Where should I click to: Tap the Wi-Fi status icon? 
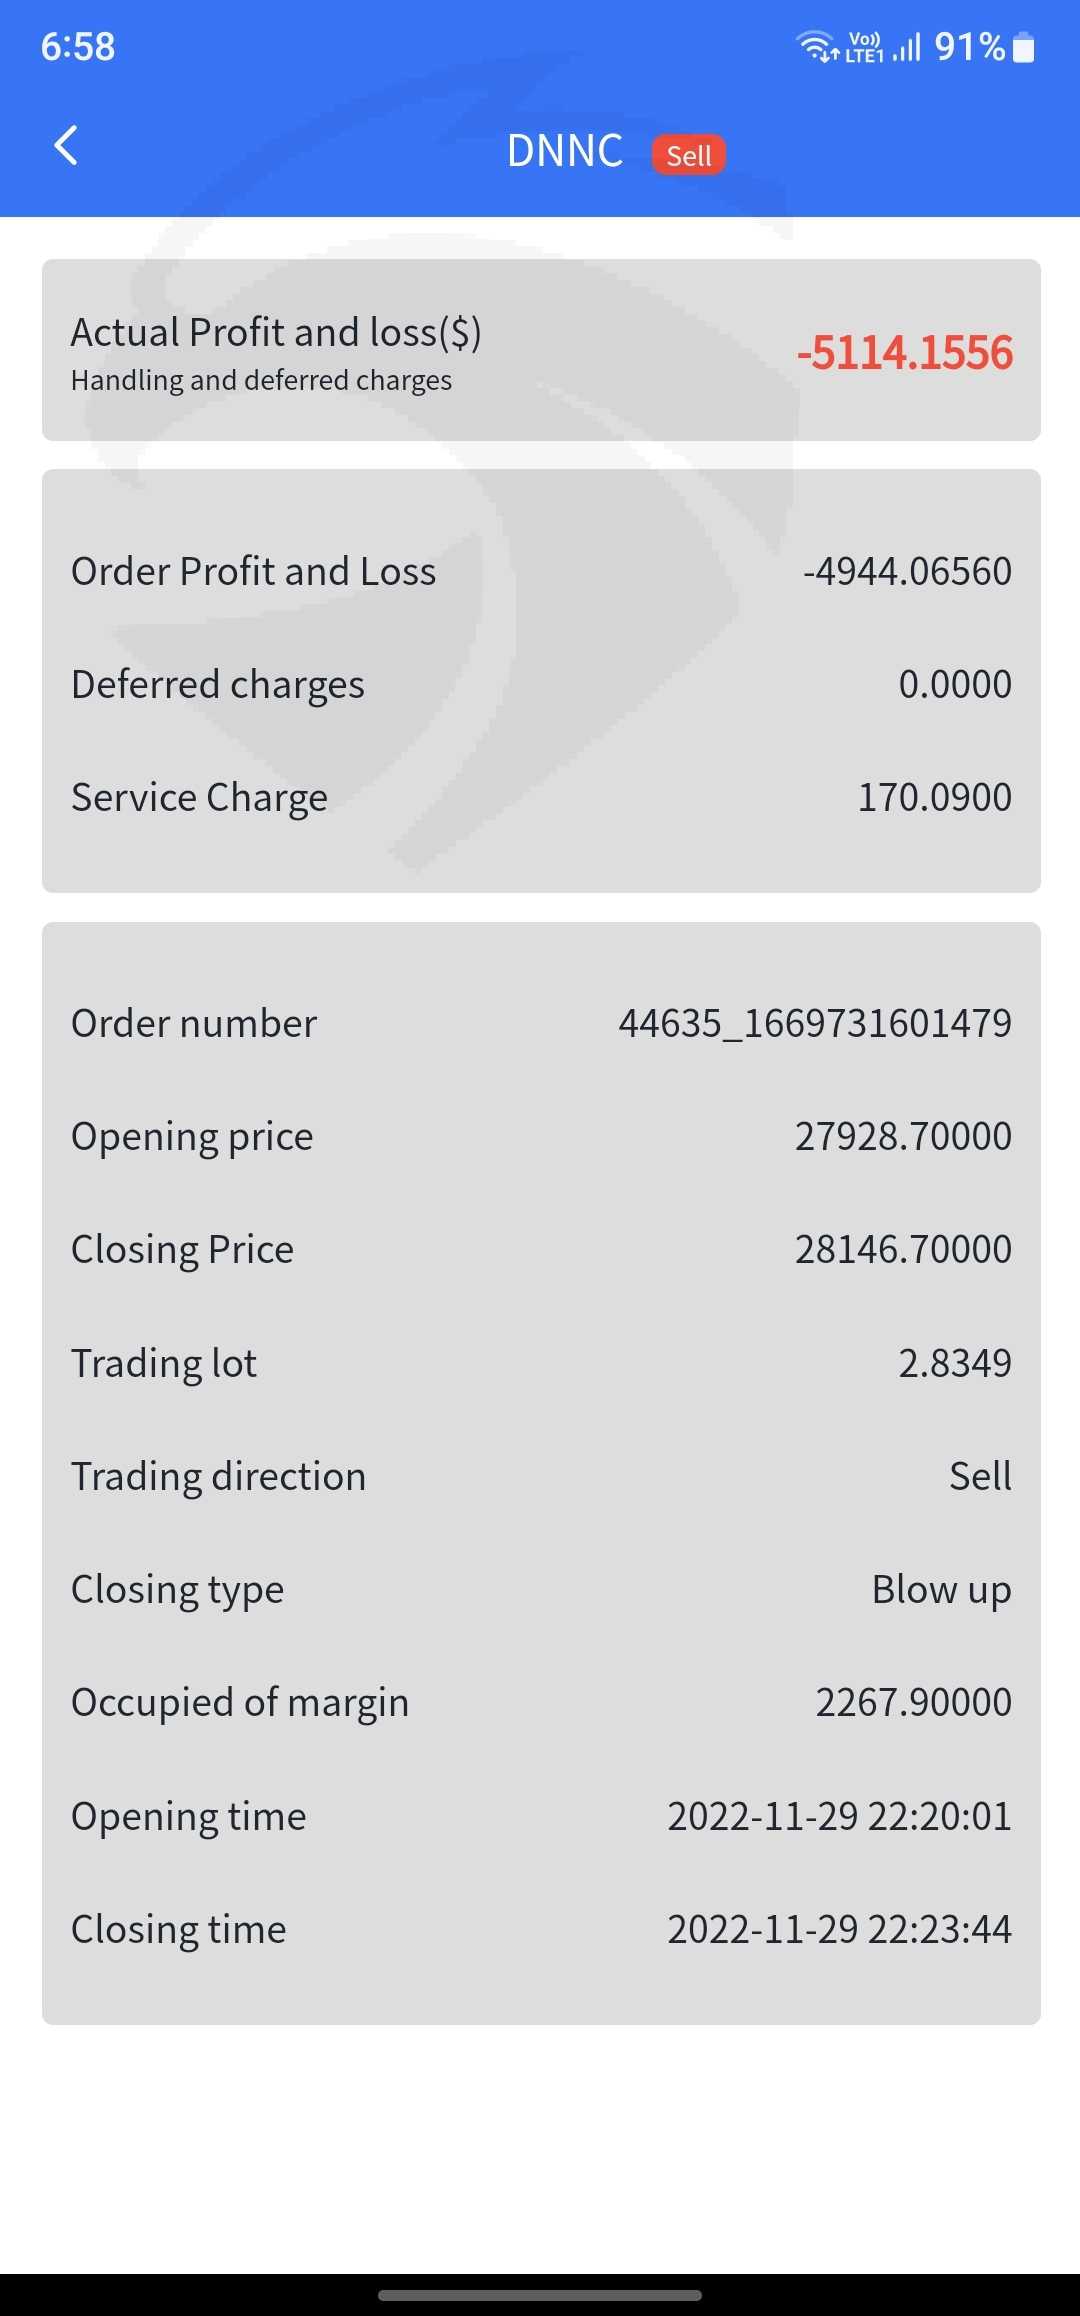[816, 46]
